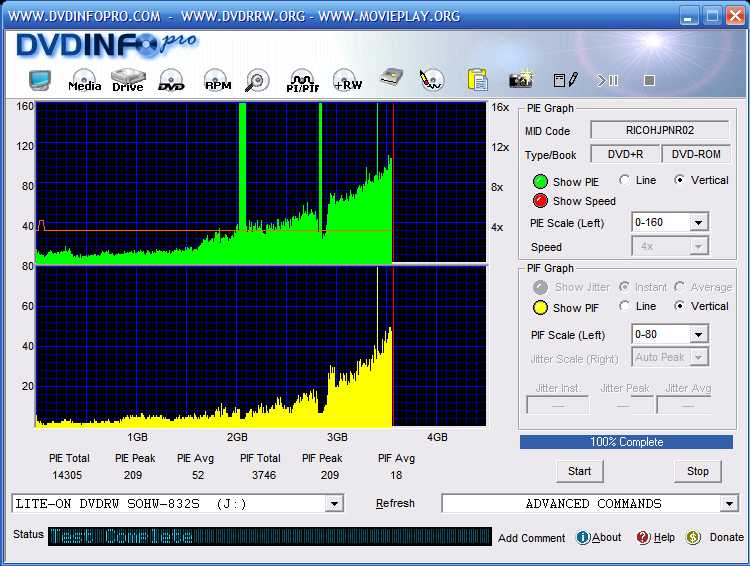Select Vertical radio for PIF graph
The width and height of the screenshot is (750, 566).
point(681,306)
